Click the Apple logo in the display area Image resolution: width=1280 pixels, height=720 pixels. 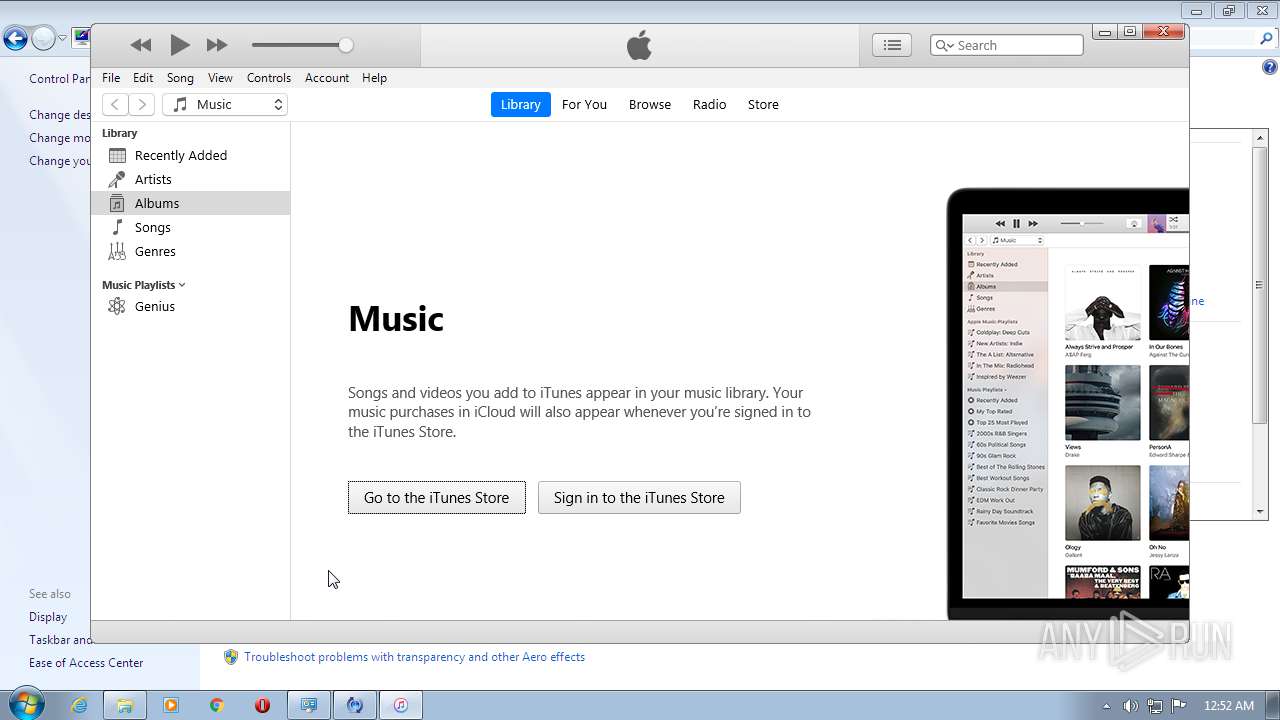coord(639,45)
